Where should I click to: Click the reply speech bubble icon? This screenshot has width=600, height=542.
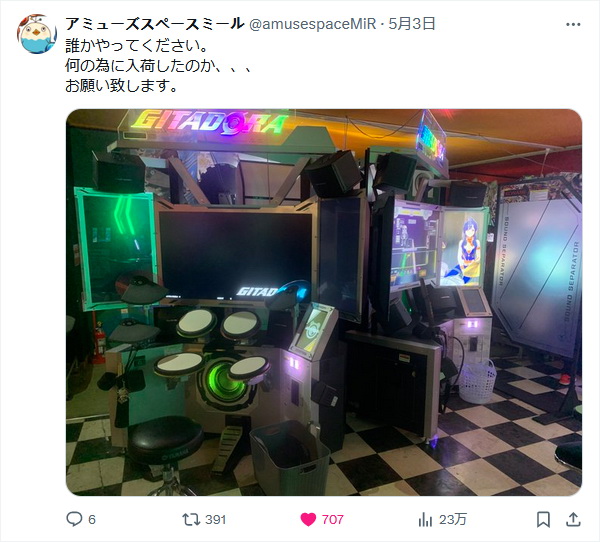pos(74,519)
